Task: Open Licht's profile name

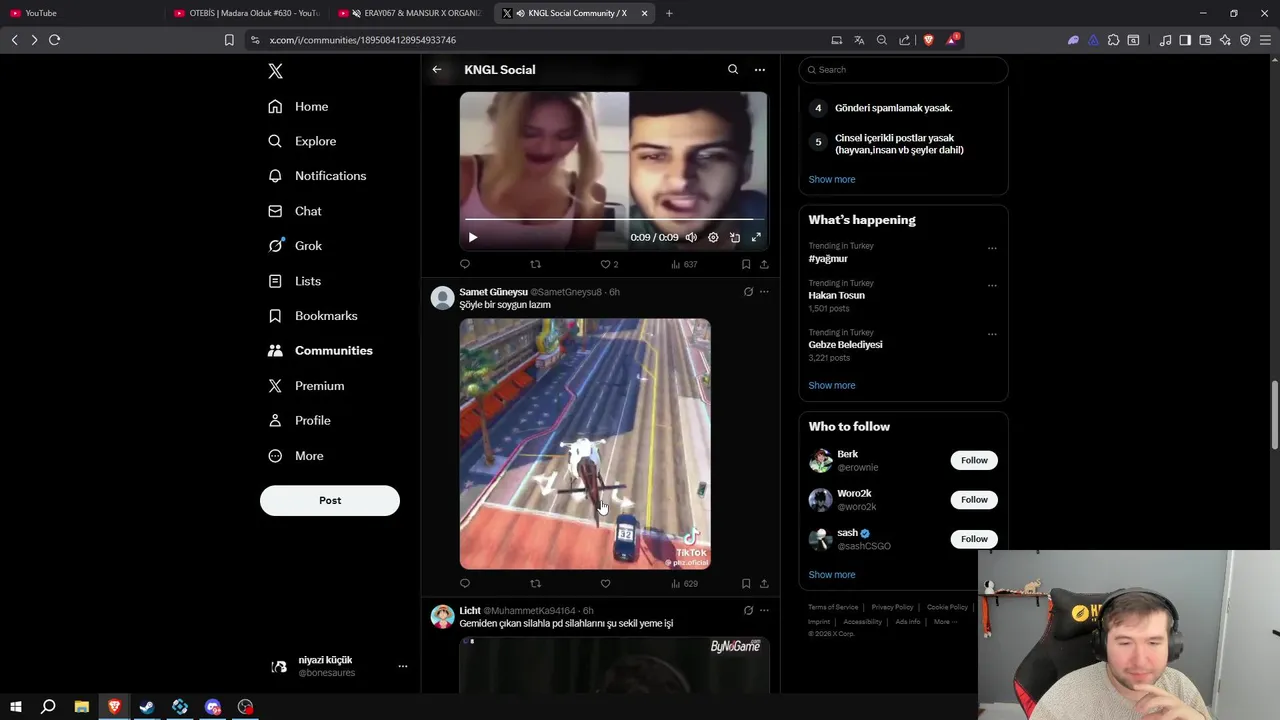Action: tap(470, 611)
